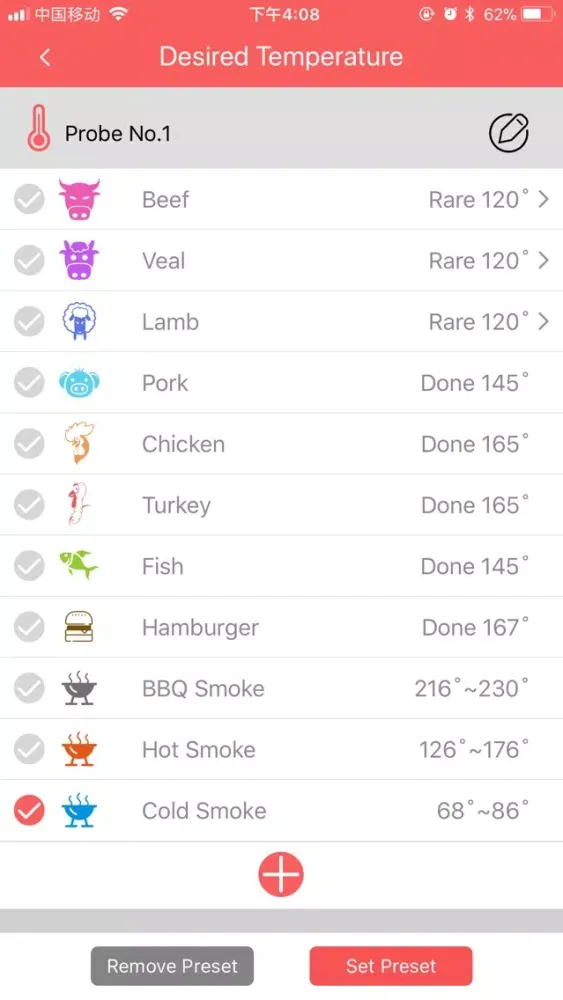Tap the red thermometer probe icon
This screenshot has height=1000, width=563.
38,128
